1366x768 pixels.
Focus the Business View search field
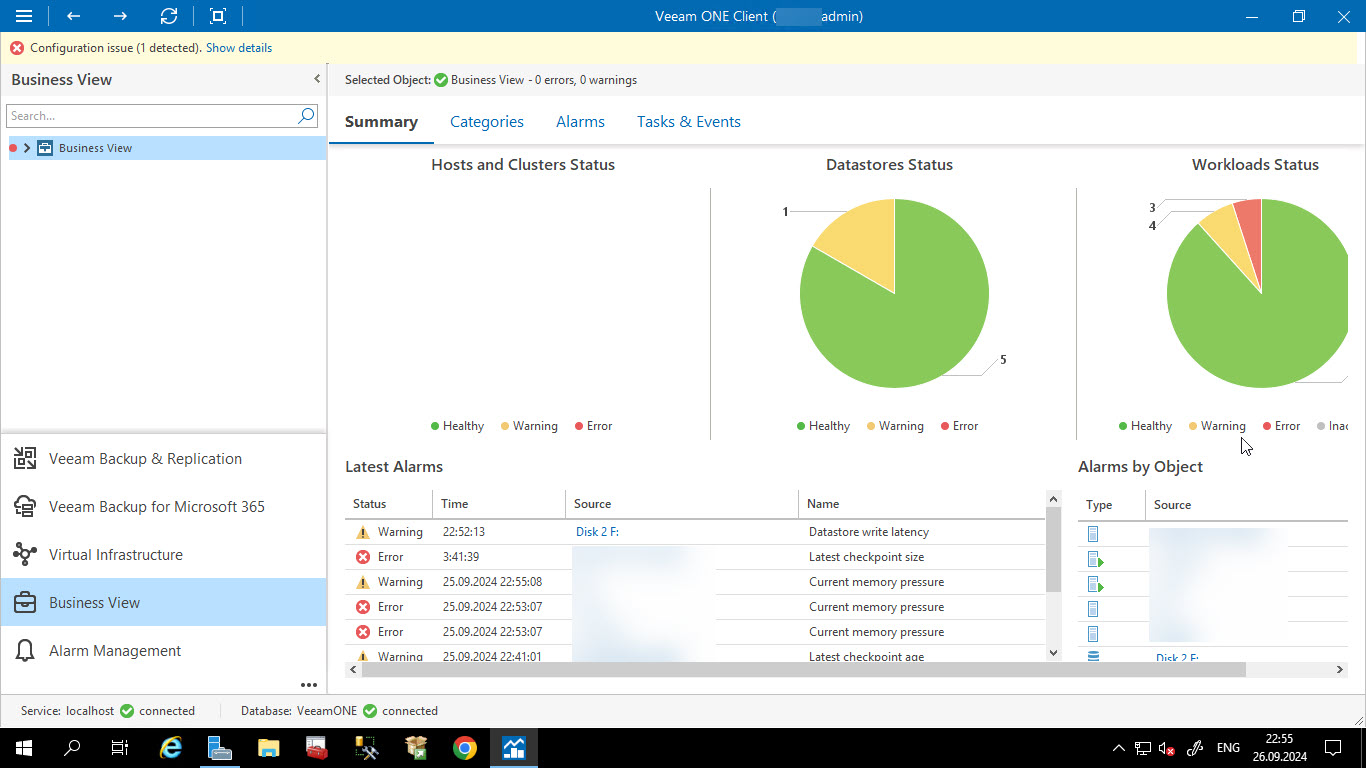153,116
